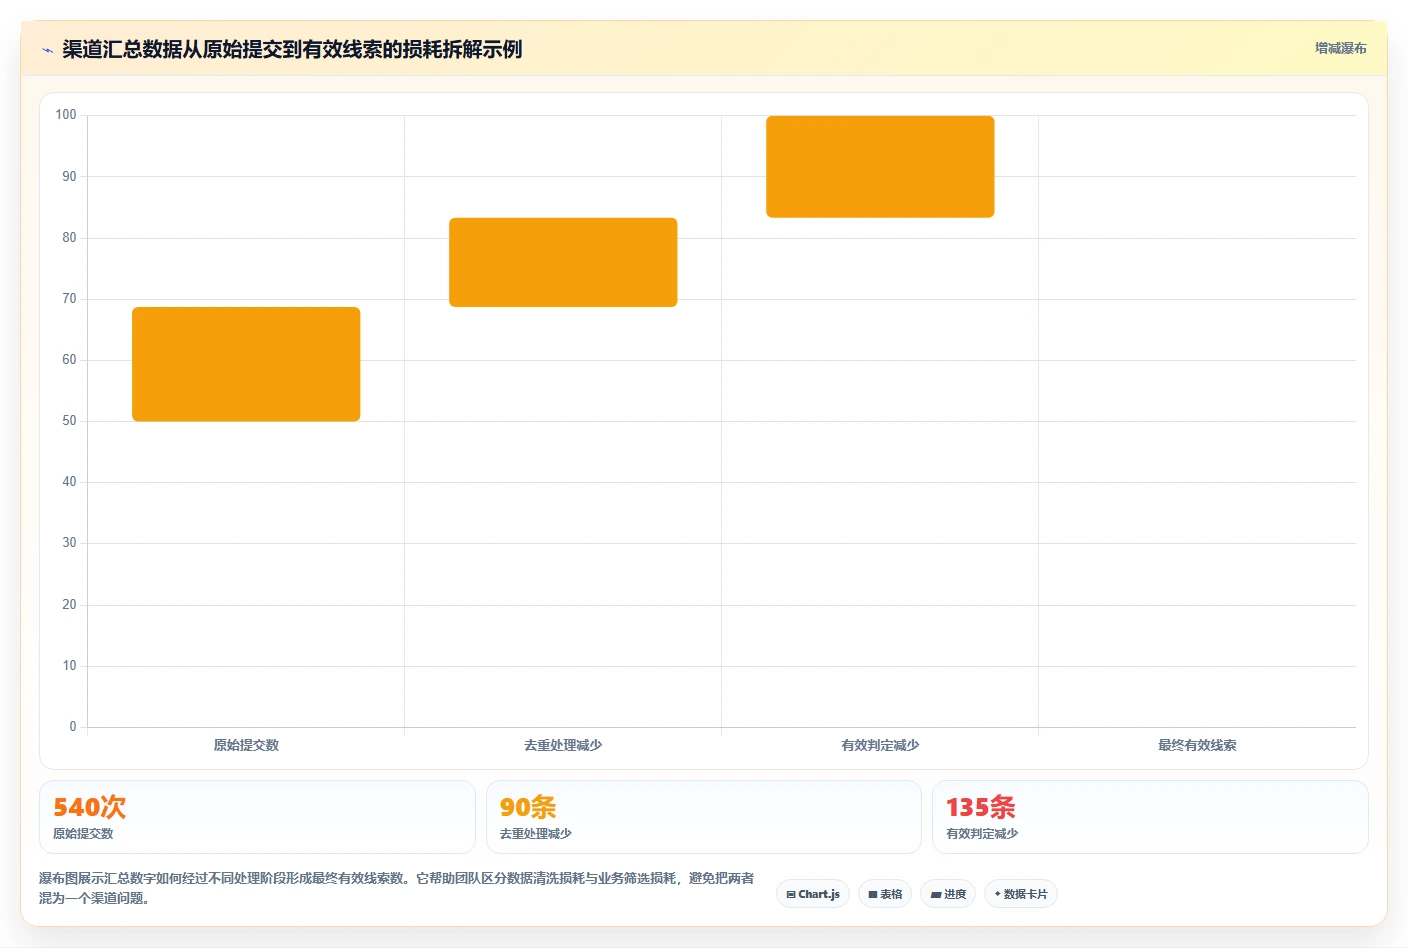Open the 540次 stat card

coord(257,817)
